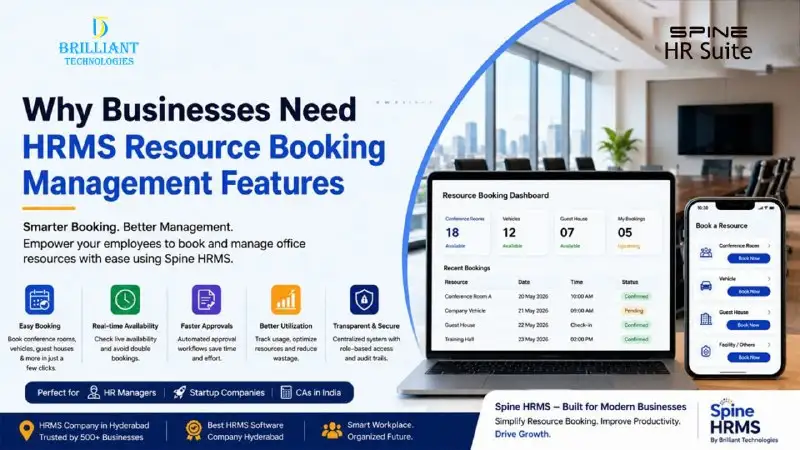Click the Brilliant Technologies logo
This screenshot has height=450, width=800.
98,41
